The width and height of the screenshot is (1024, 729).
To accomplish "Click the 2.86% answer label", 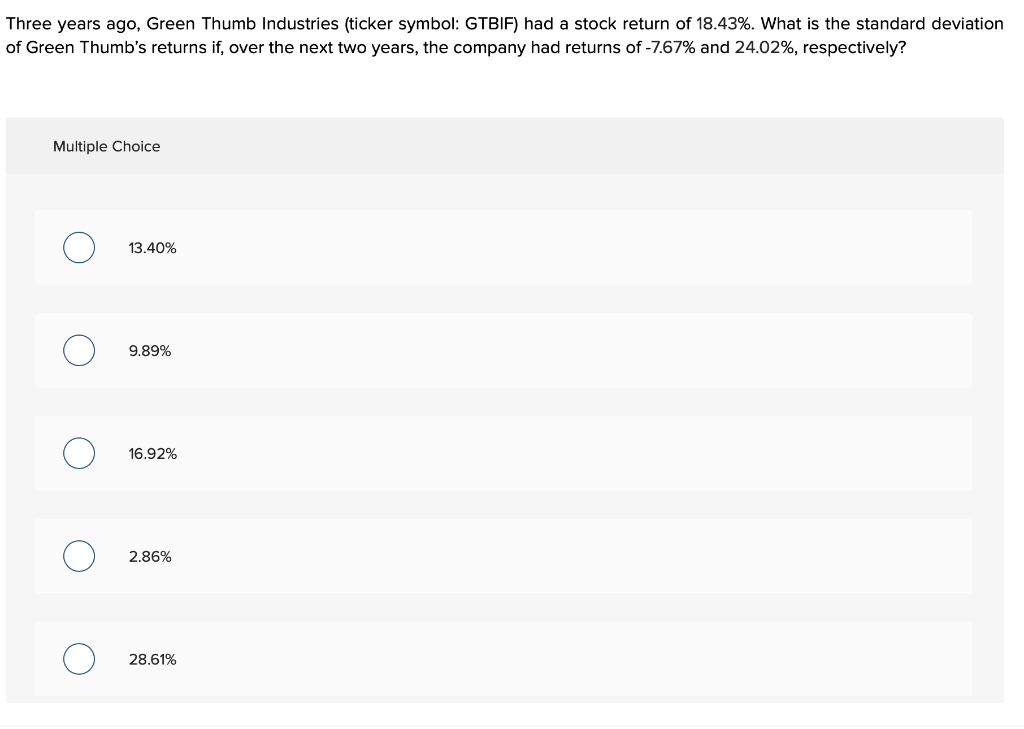I will coord(150,556).
